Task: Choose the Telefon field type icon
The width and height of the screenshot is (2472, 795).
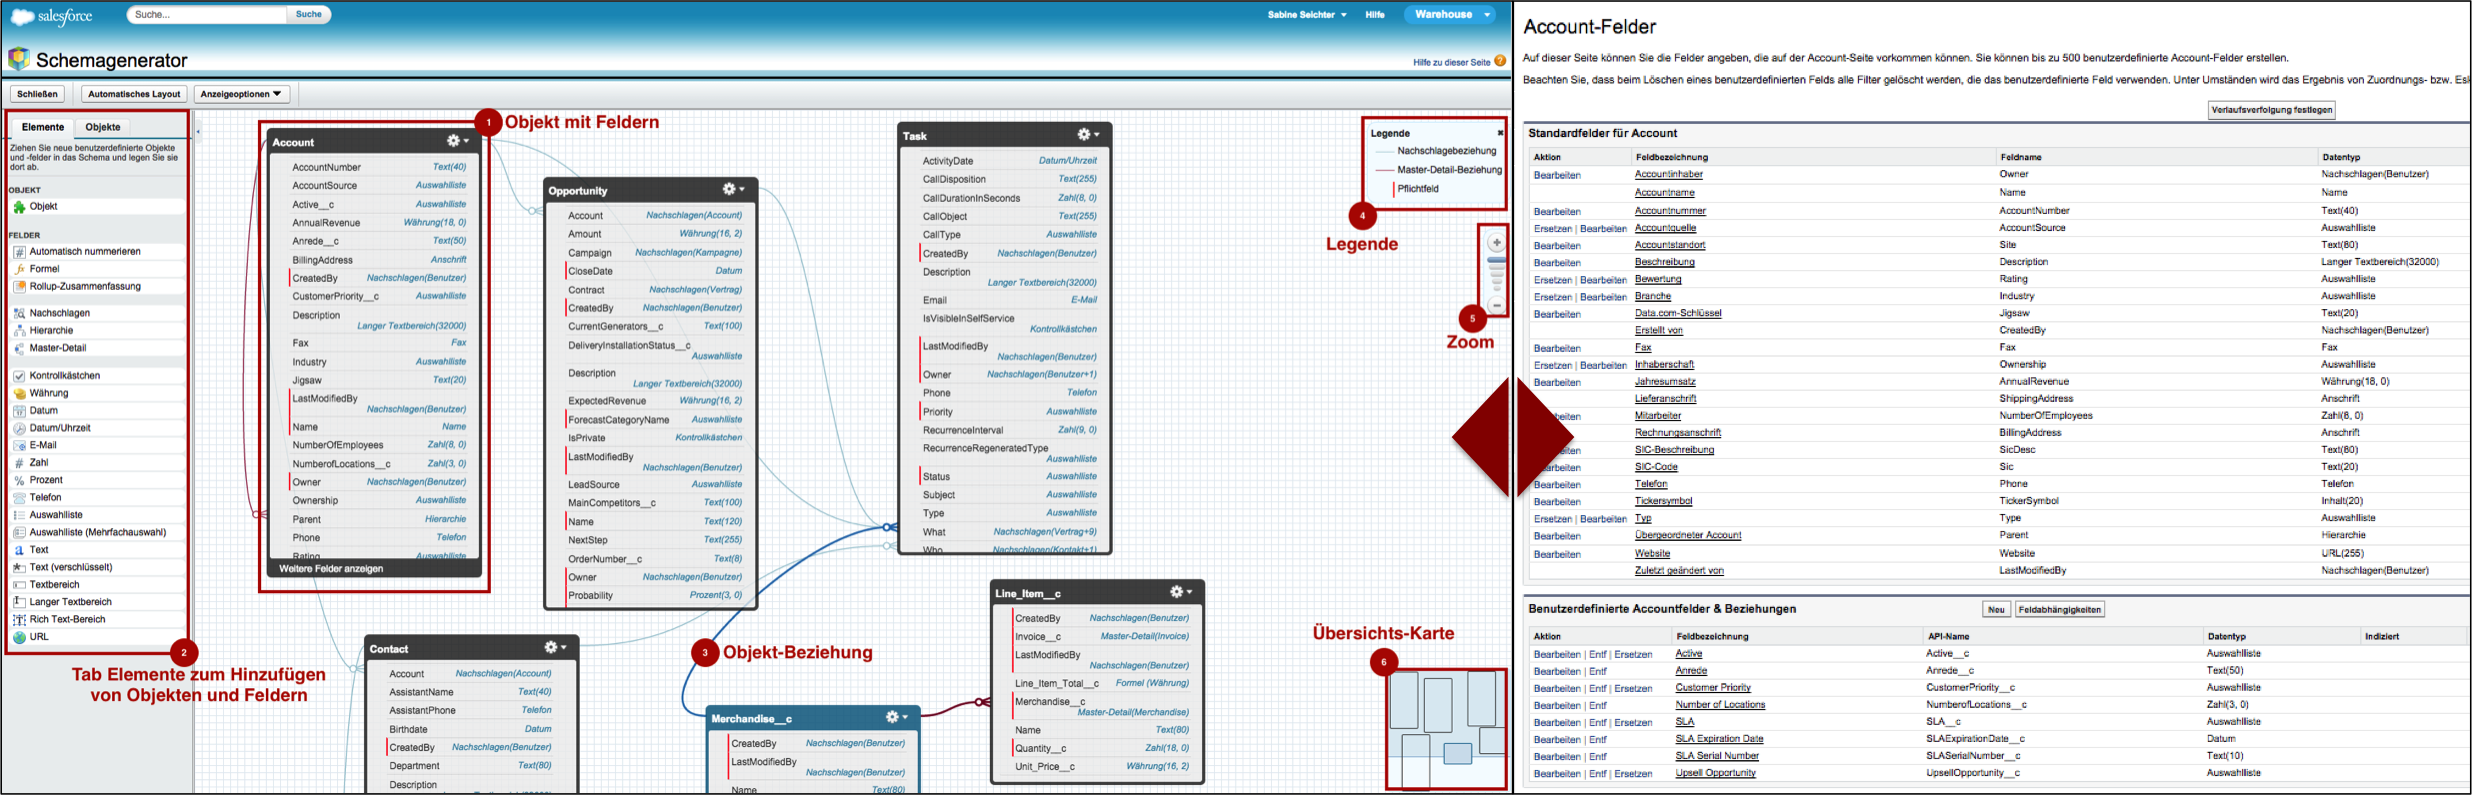Action: click(19, 497)
